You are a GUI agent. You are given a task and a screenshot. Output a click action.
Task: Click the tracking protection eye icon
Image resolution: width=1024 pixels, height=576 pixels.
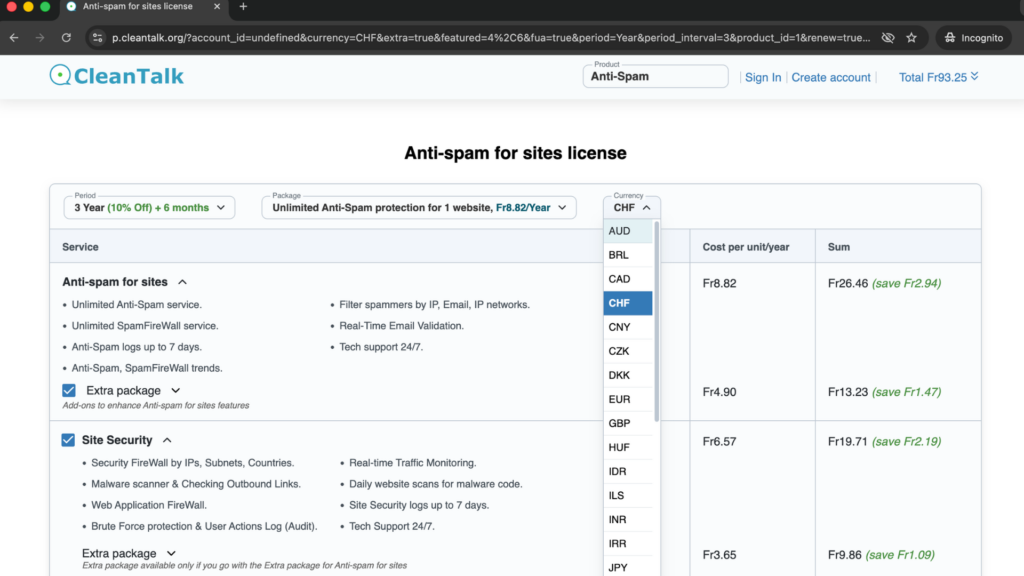(888, 38)
